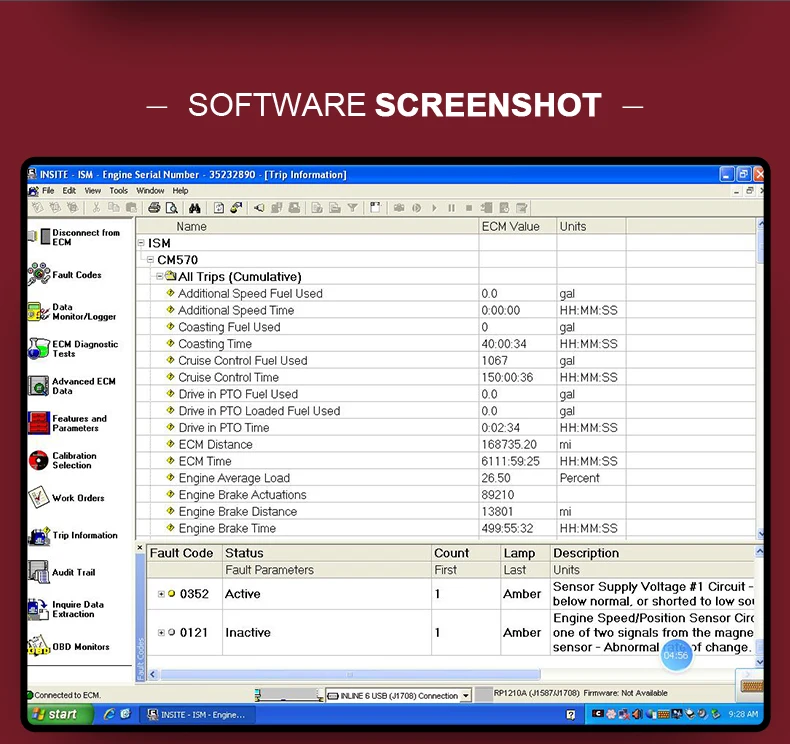Select the Engine Brake Actuations row

click(x=445, y=495)
